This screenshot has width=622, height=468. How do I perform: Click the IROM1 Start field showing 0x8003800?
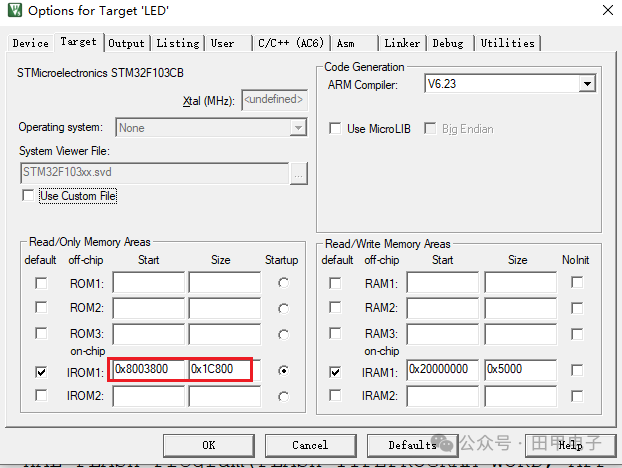point(149,370)
